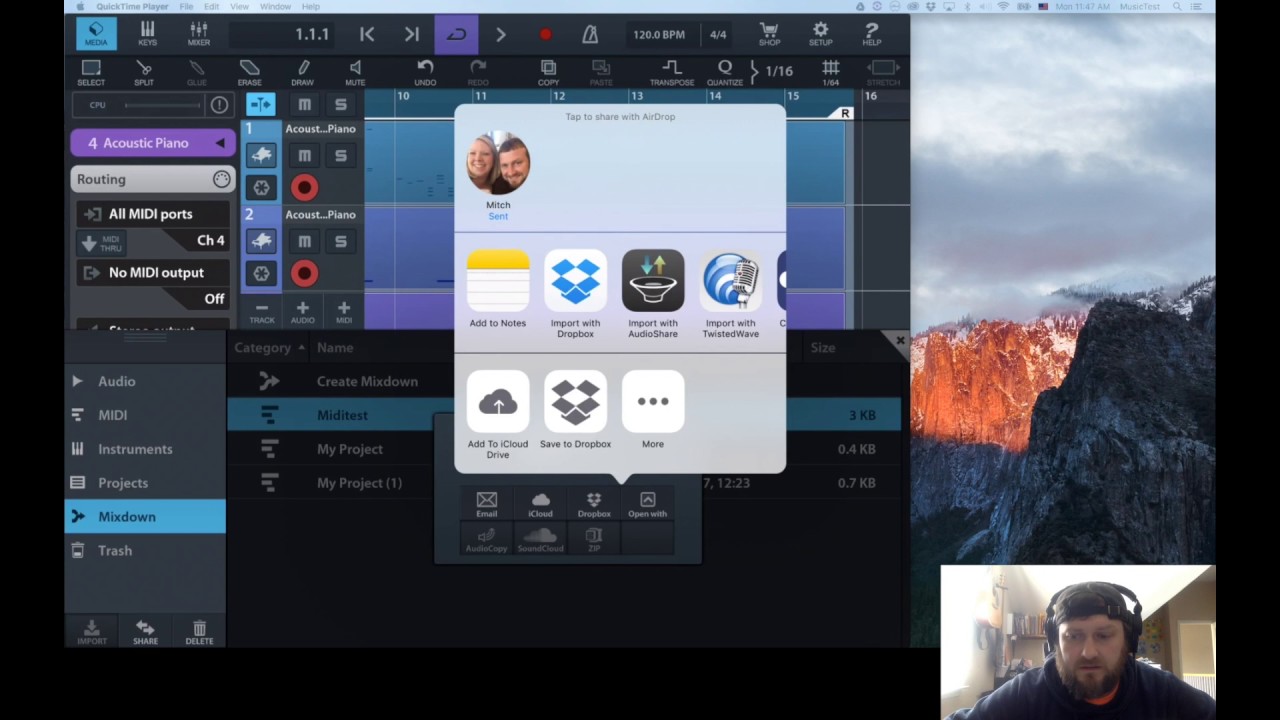Copy the selection with the Copy tool
This screenshot has width=1280, height=720.
coord(548,72)
